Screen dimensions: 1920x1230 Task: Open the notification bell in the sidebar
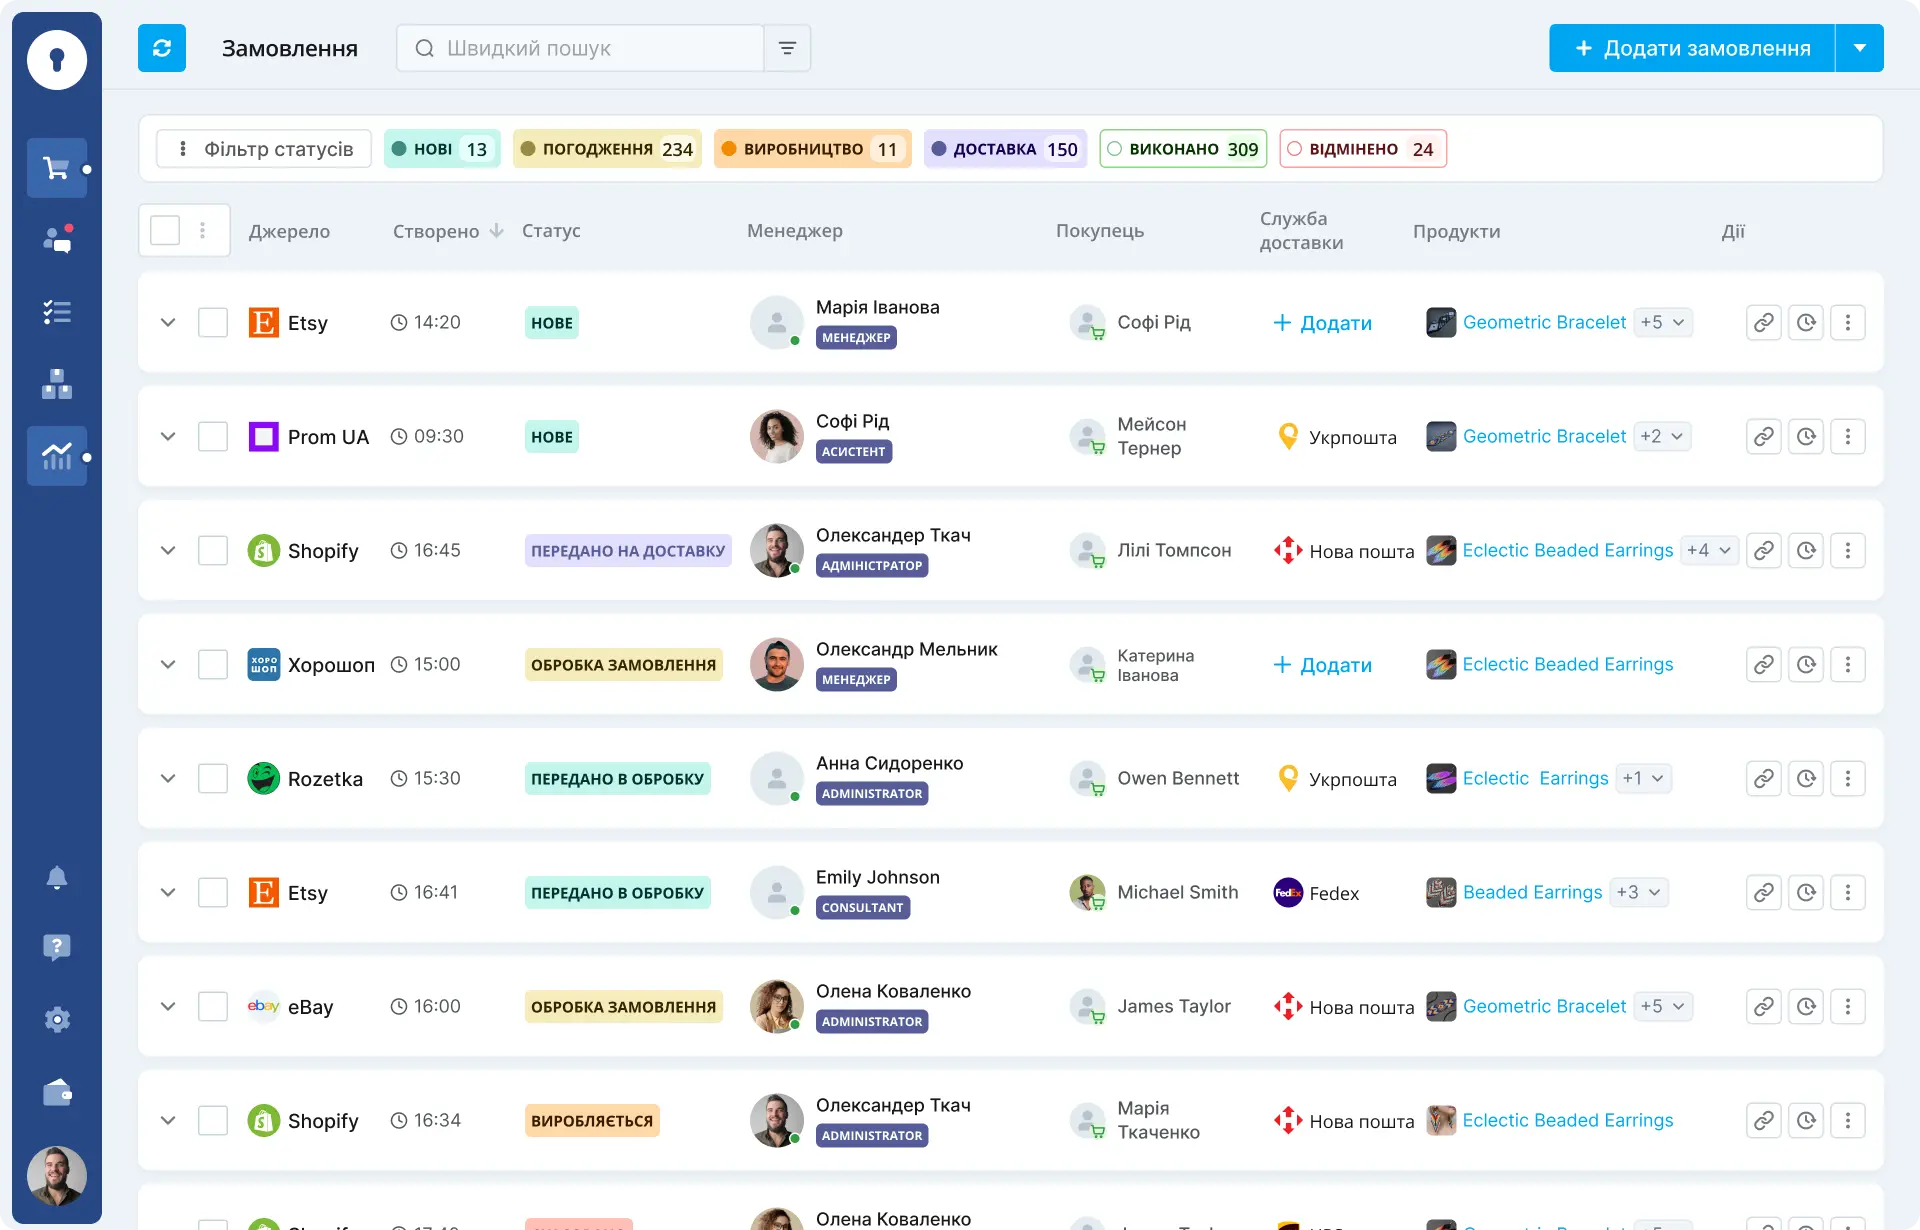[57, 877]
